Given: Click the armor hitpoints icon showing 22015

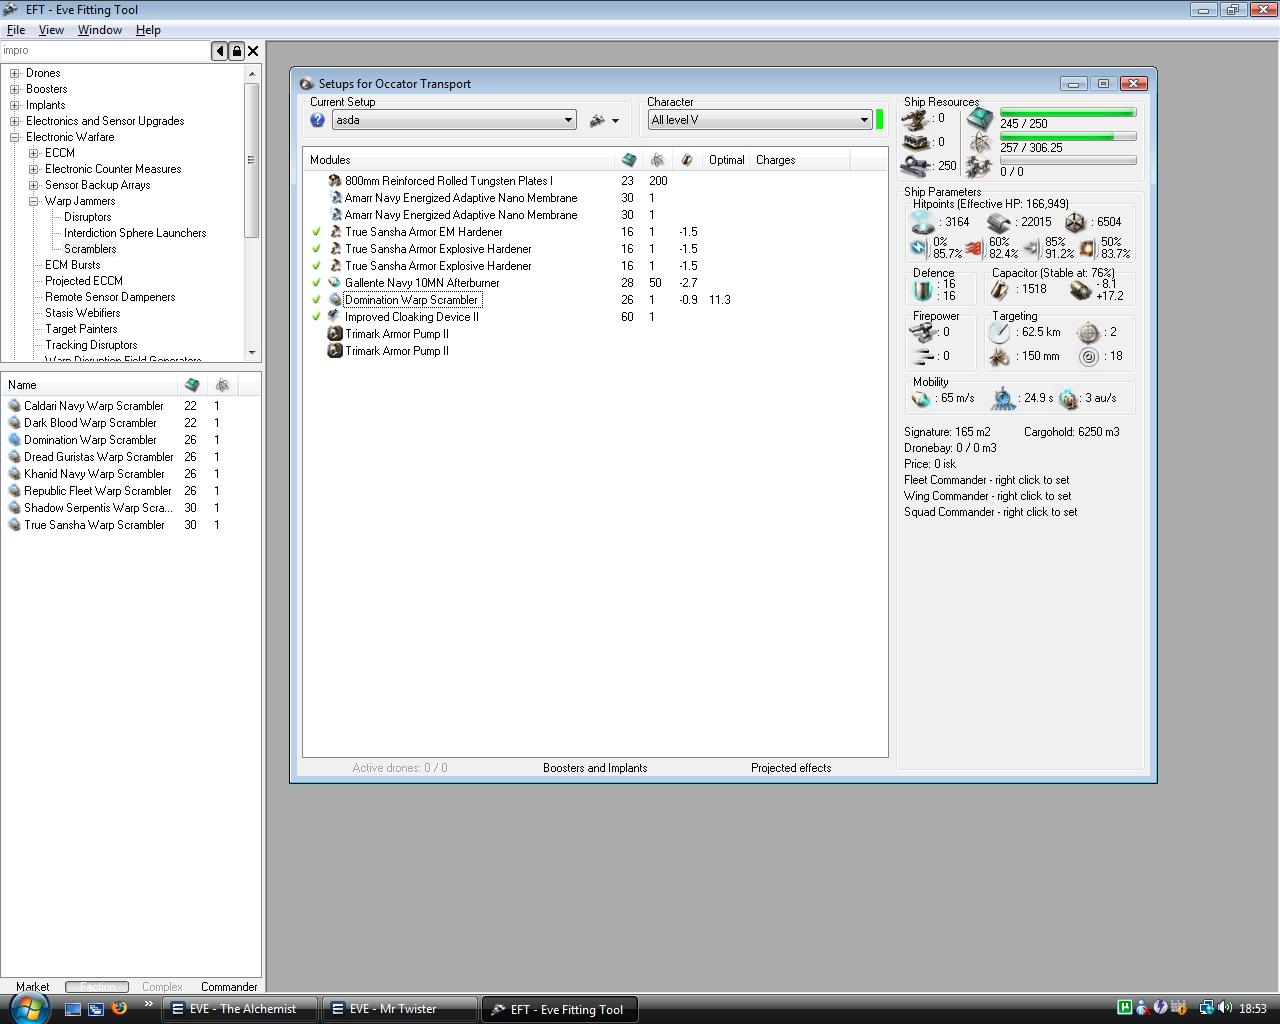Looking at the screenshot, I should pos(999,222).
